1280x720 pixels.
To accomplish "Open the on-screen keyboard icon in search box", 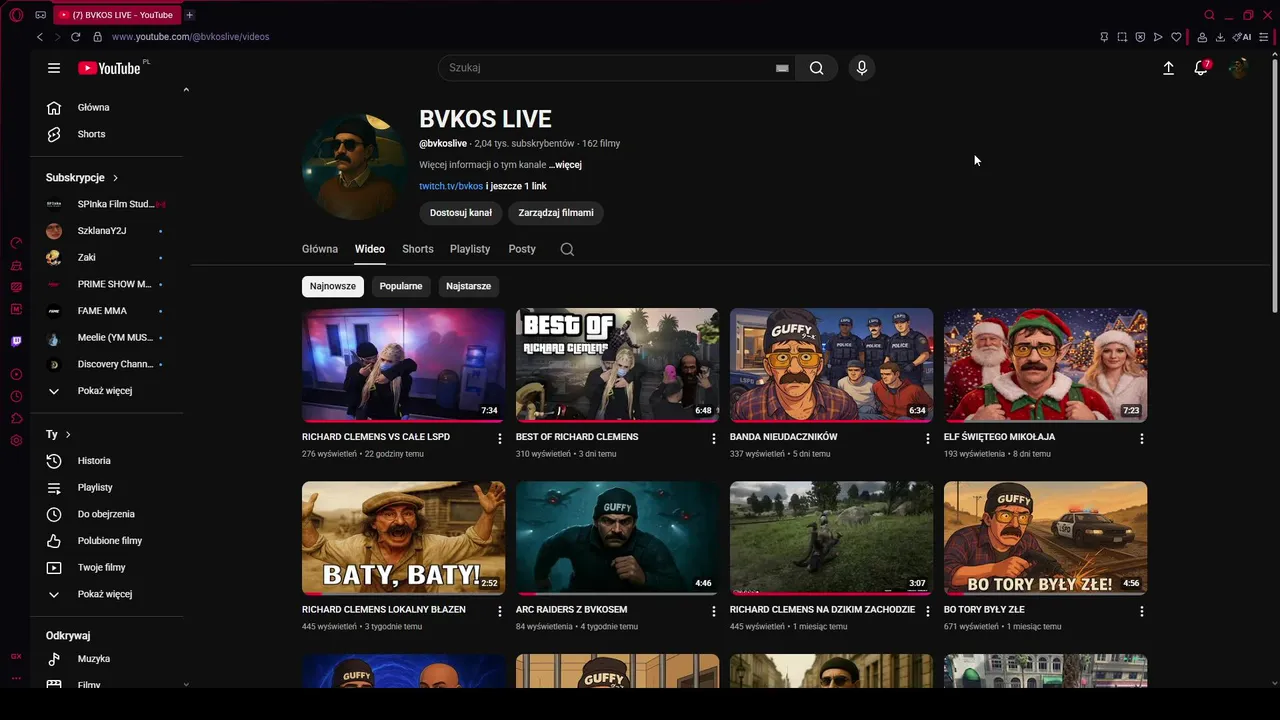I will (782, 68).
